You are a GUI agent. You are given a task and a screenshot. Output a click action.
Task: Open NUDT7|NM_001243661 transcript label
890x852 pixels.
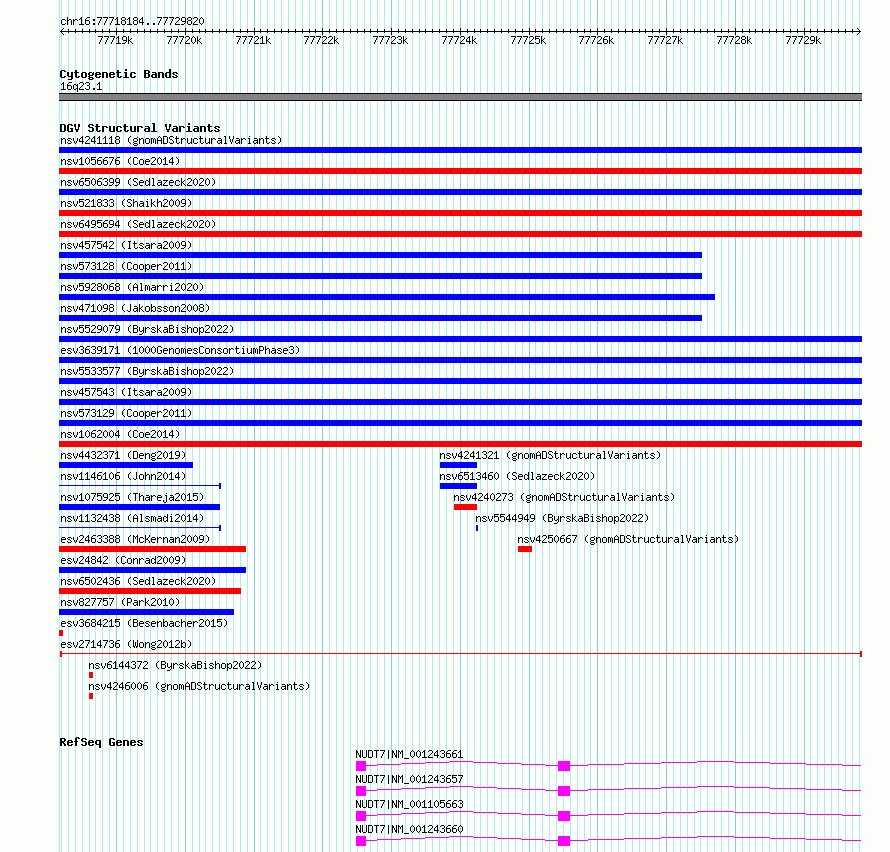tap(409, 754)
